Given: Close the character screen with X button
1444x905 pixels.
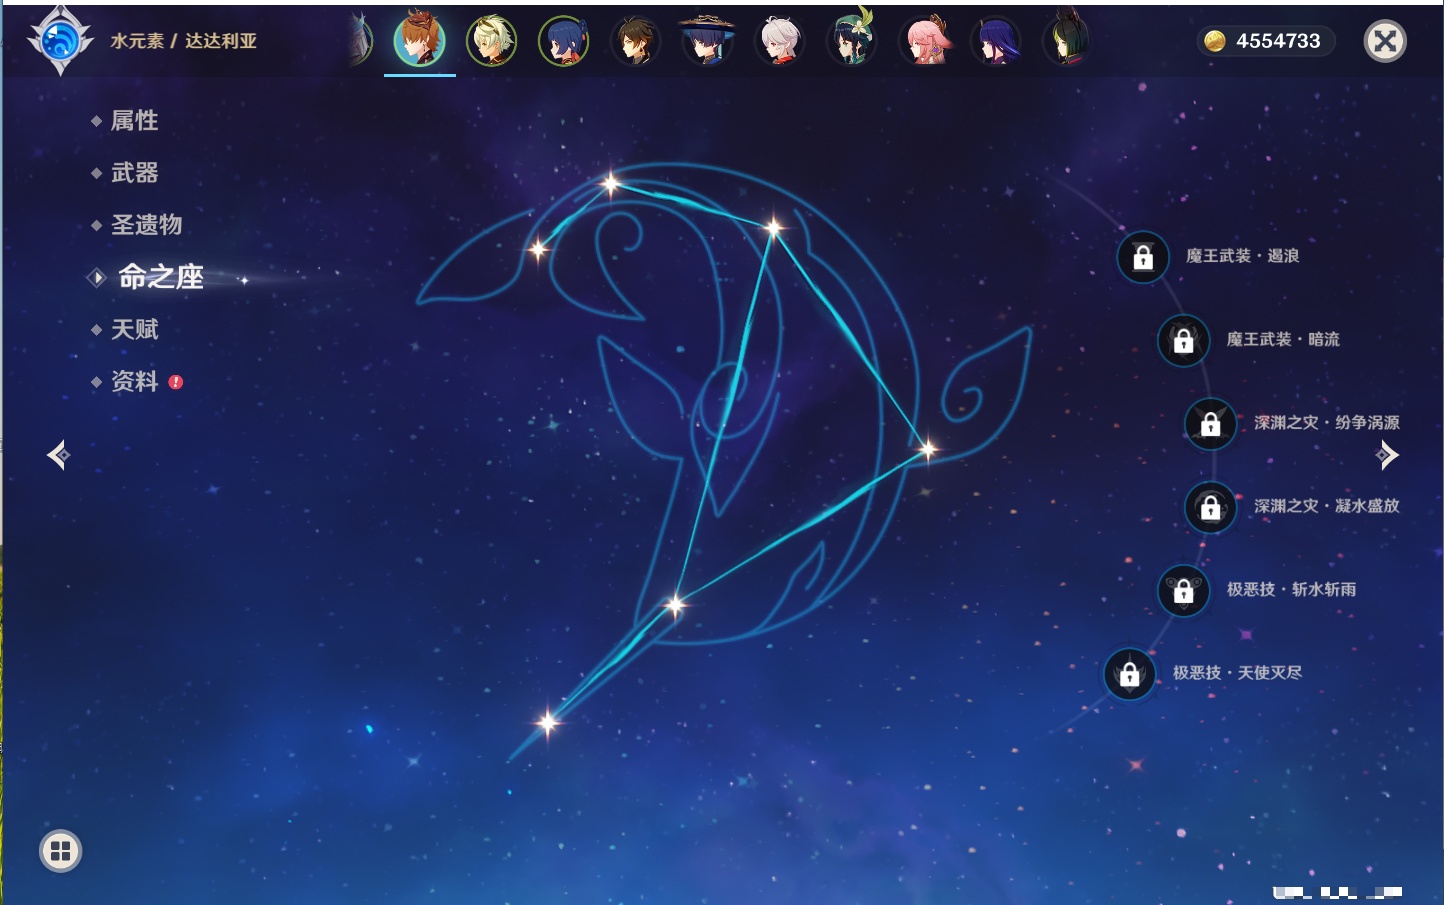Looking at the screenshot, I should 1385,41.
